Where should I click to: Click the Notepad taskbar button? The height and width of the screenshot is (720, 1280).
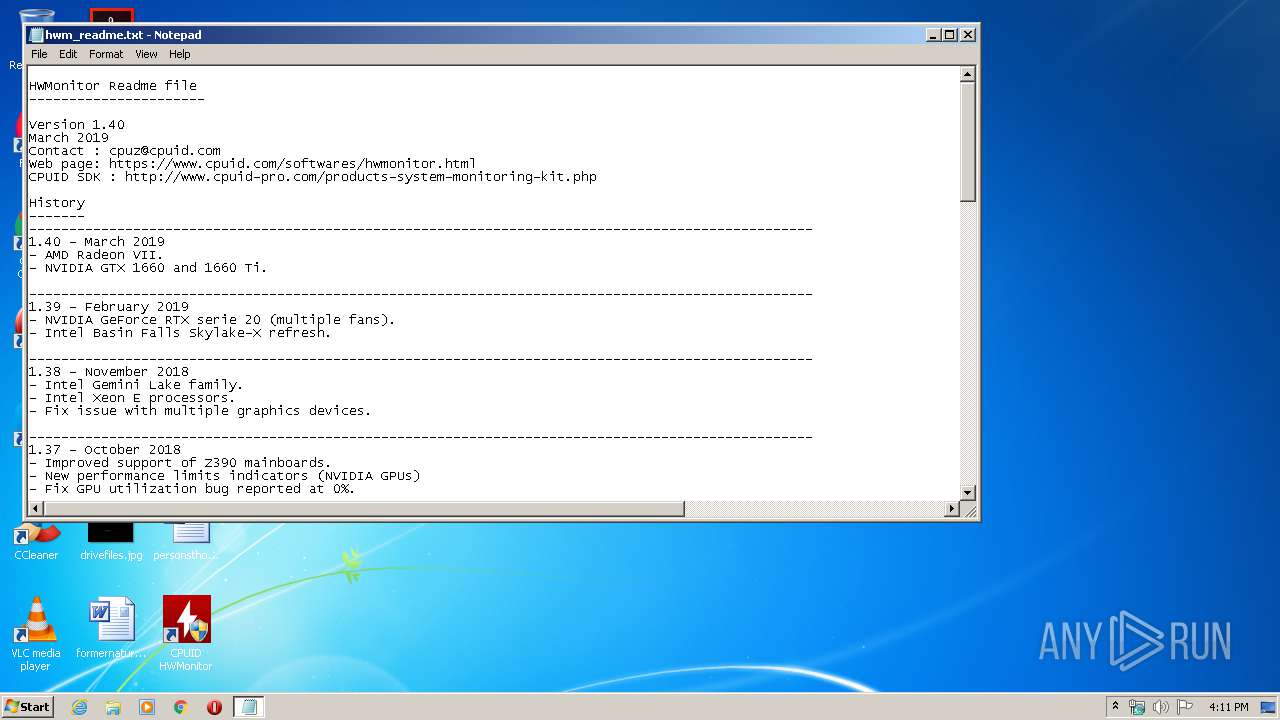click(x=249, y=707)
